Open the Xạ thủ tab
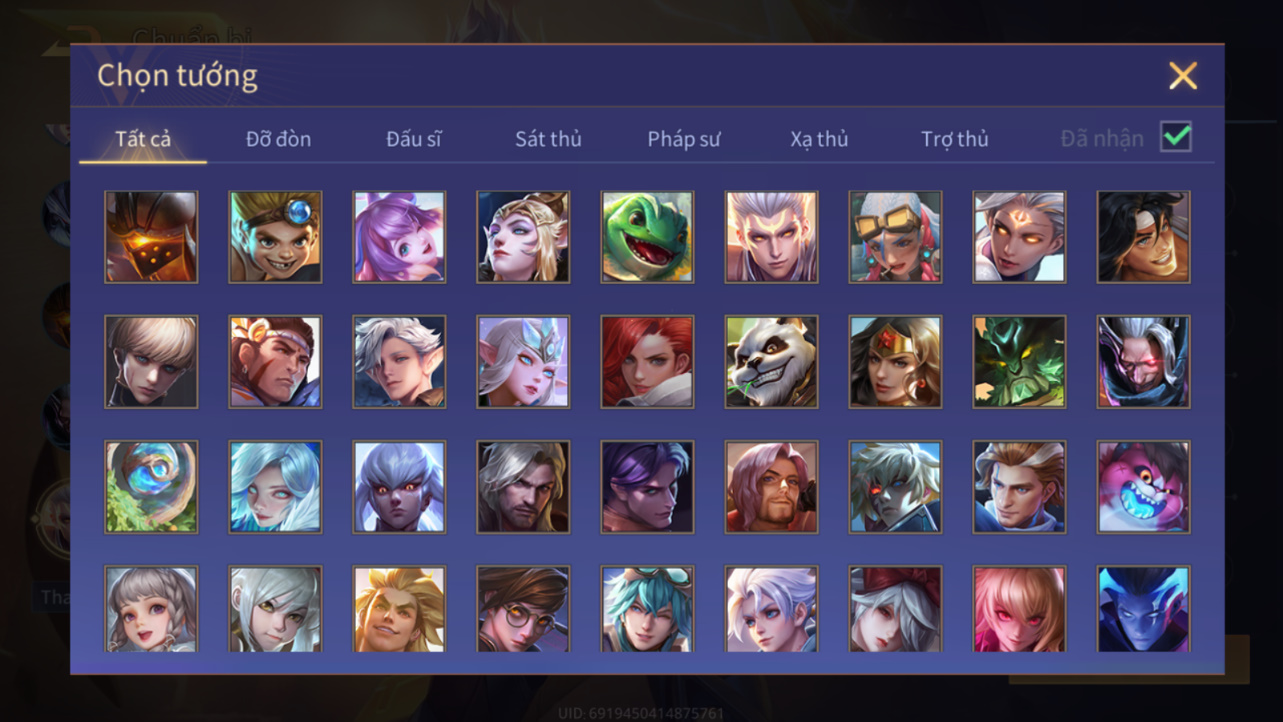The width and height of the screenshot is (1283, 722). click(819, 139)
